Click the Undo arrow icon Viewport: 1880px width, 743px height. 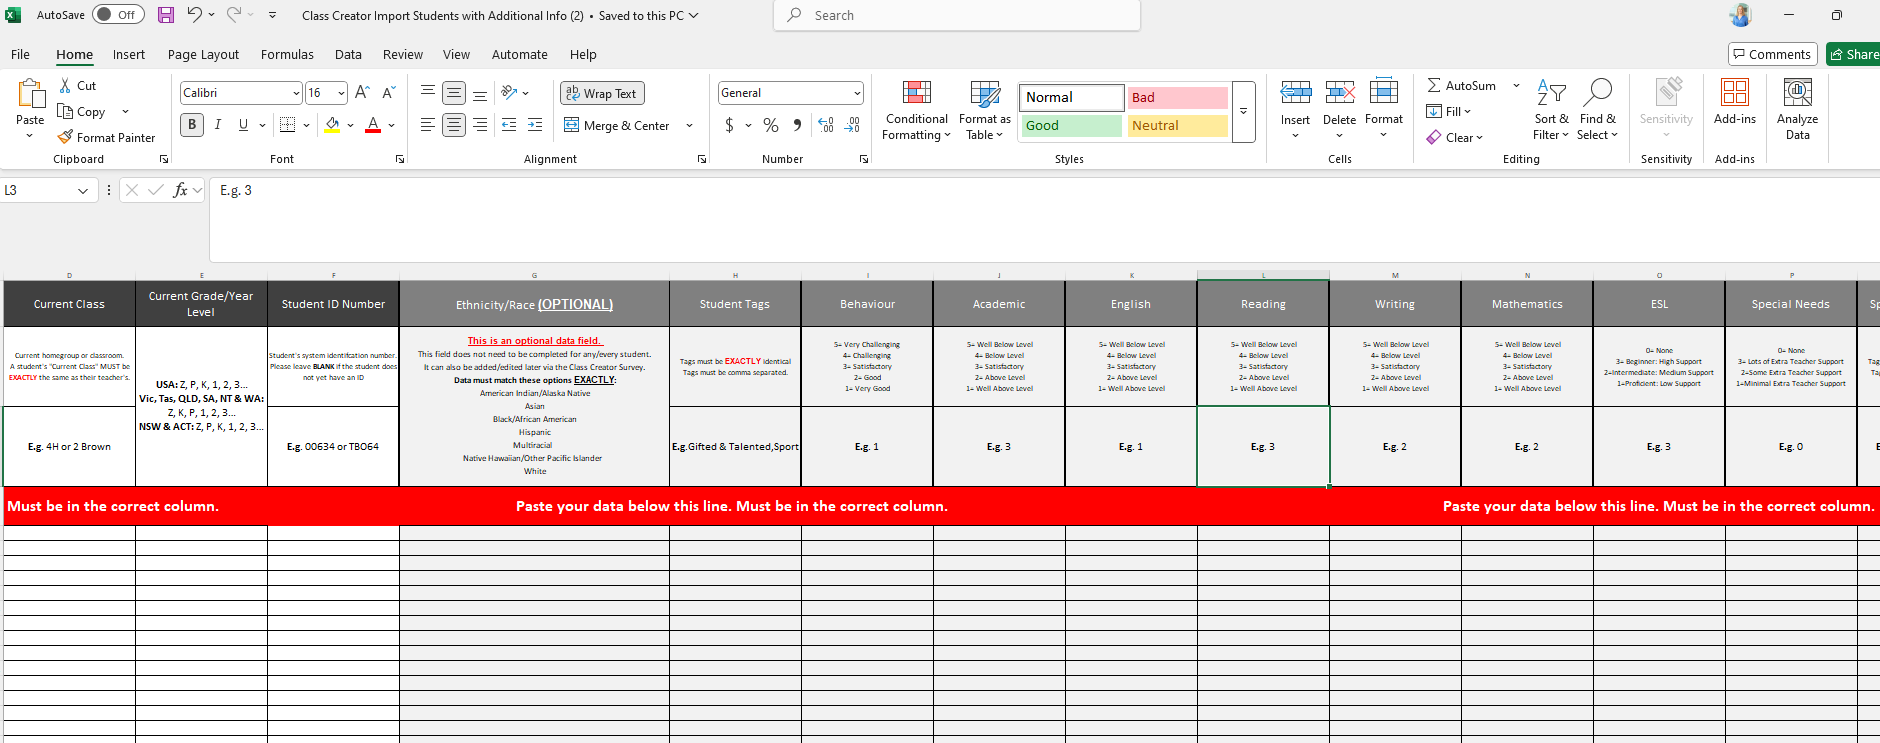click(x=195, y=15)
